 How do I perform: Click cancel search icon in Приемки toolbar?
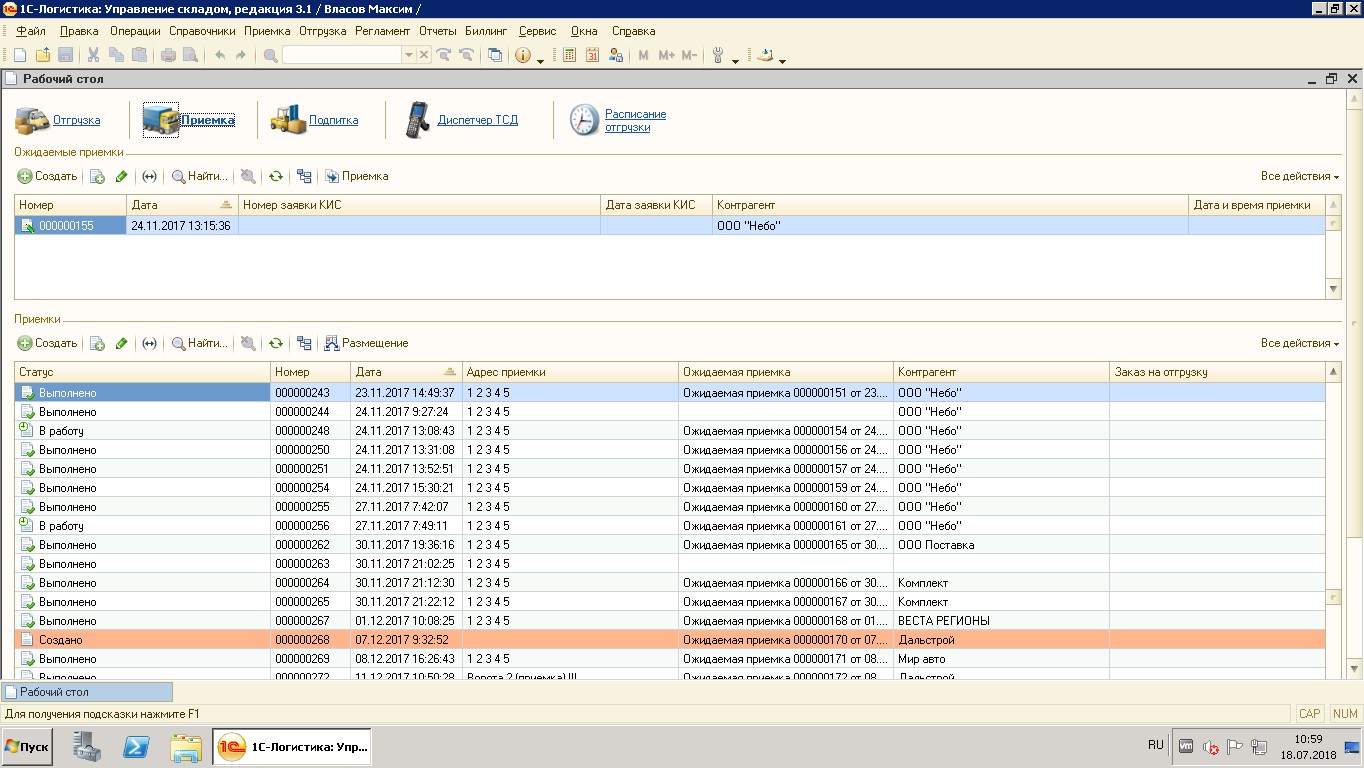[248, 343]
